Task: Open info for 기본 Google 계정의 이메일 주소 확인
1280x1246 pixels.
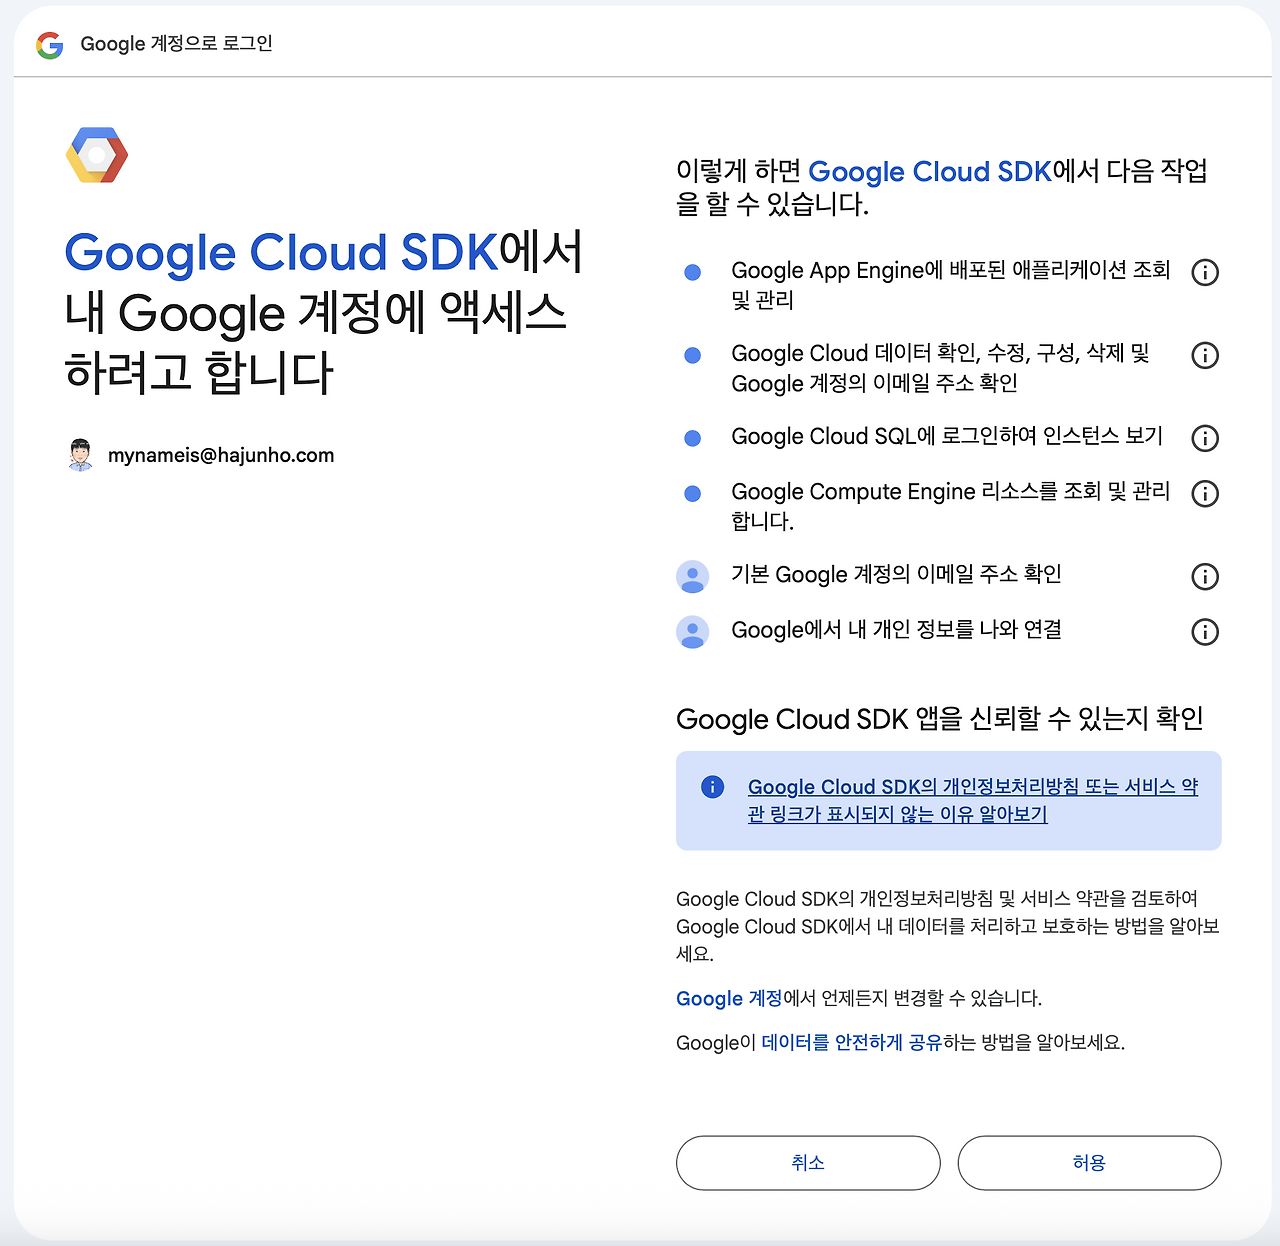Action: (x=1205, y=576)
